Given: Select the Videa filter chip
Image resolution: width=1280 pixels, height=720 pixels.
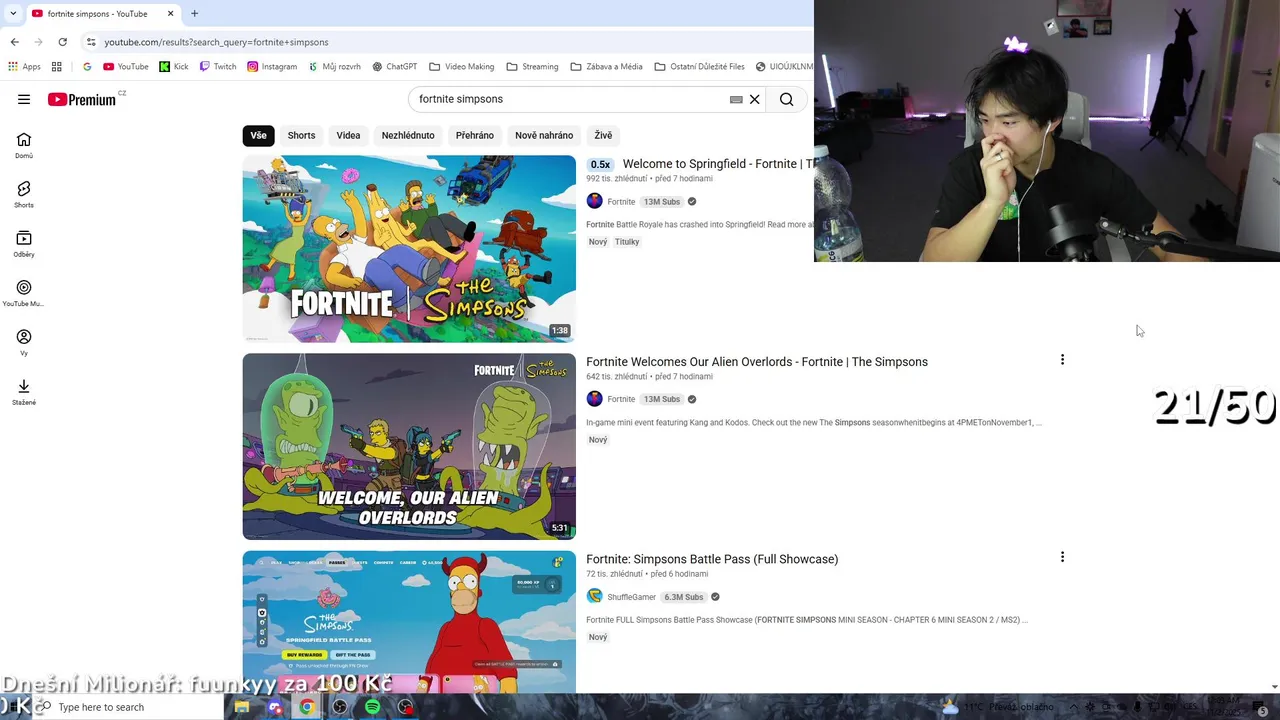Looking at the screenshot, I should (x=348, y=135).
